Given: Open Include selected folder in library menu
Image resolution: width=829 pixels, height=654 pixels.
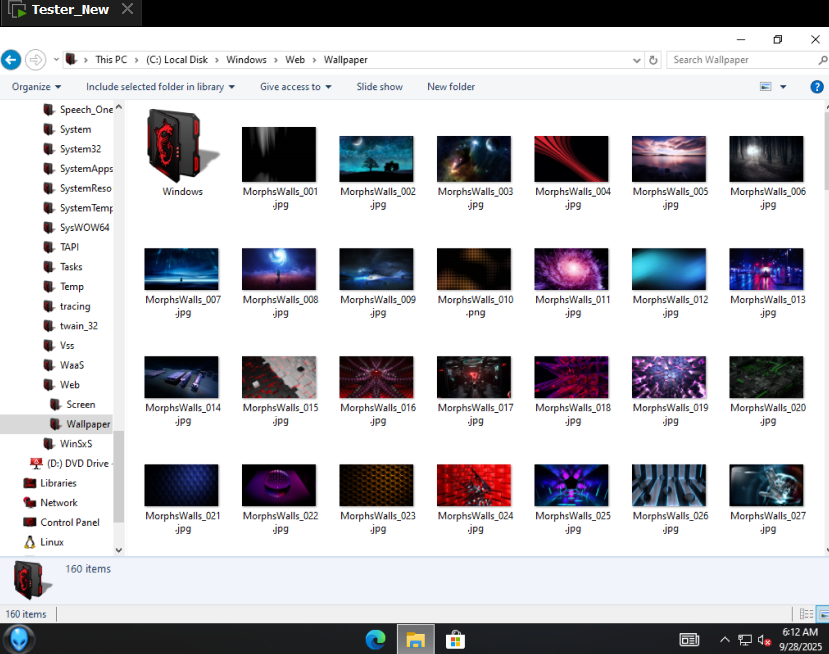Looking at the screenshot, I should pyautogui.click(x=160, y=87).
